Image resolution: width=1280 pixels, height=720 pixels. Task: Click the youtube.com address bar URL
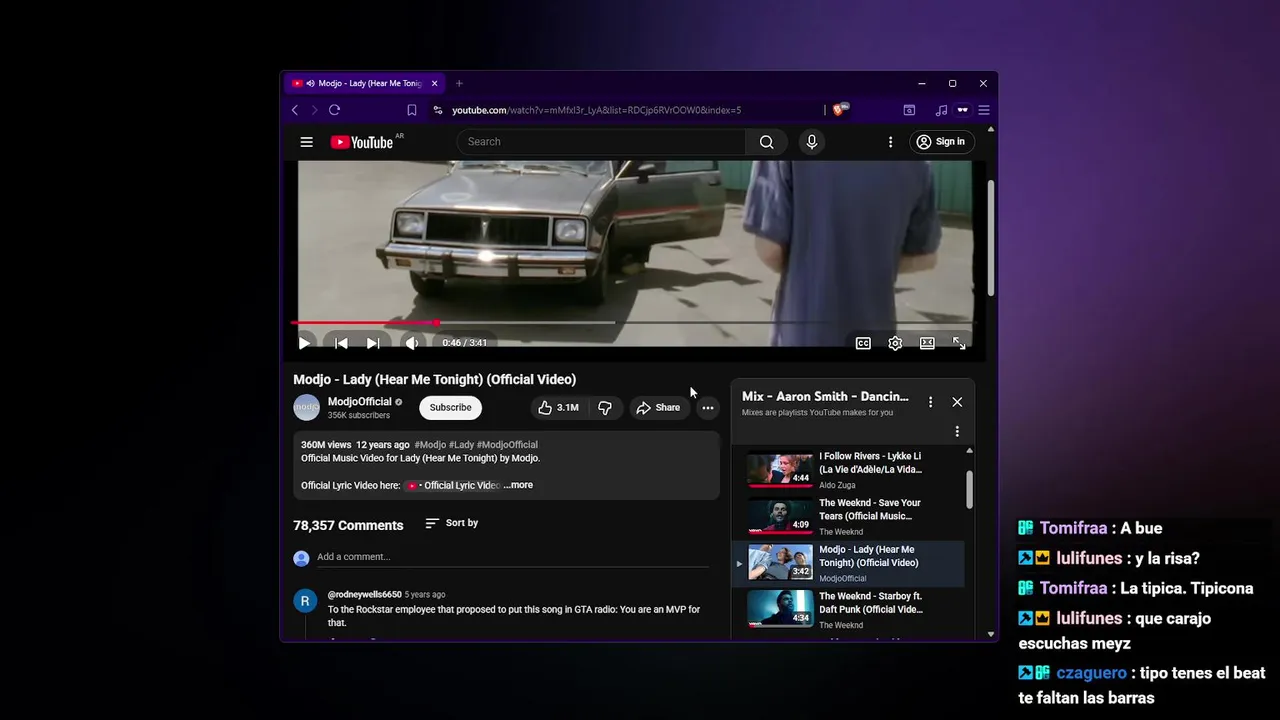click(596, 110)
